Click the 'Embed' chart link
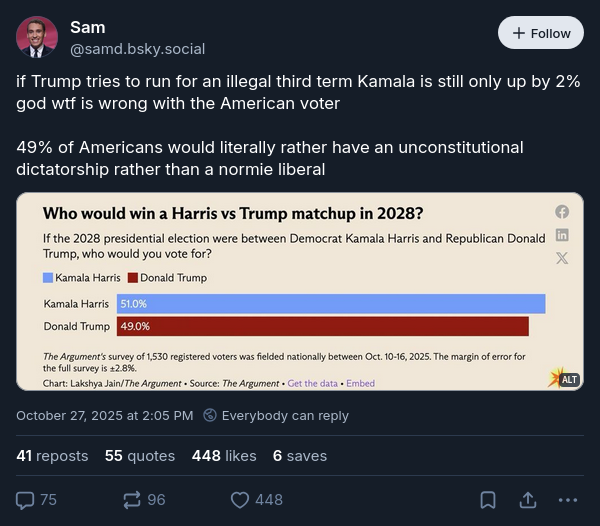The height and width of the screenshot is (526, 600). pyautogui.click(x=361, y=383)
